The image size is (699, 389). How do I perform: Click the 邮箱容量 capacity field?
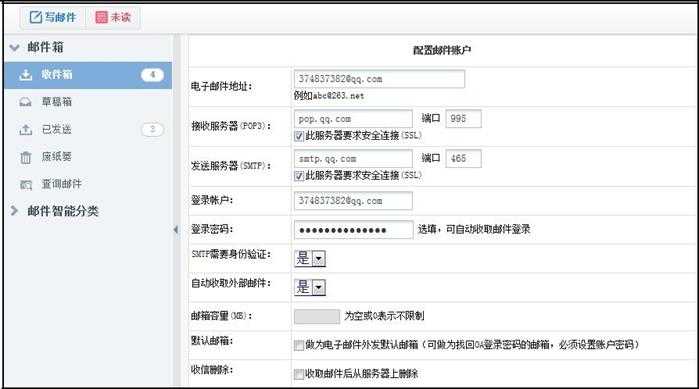click(x=317, y=316)
